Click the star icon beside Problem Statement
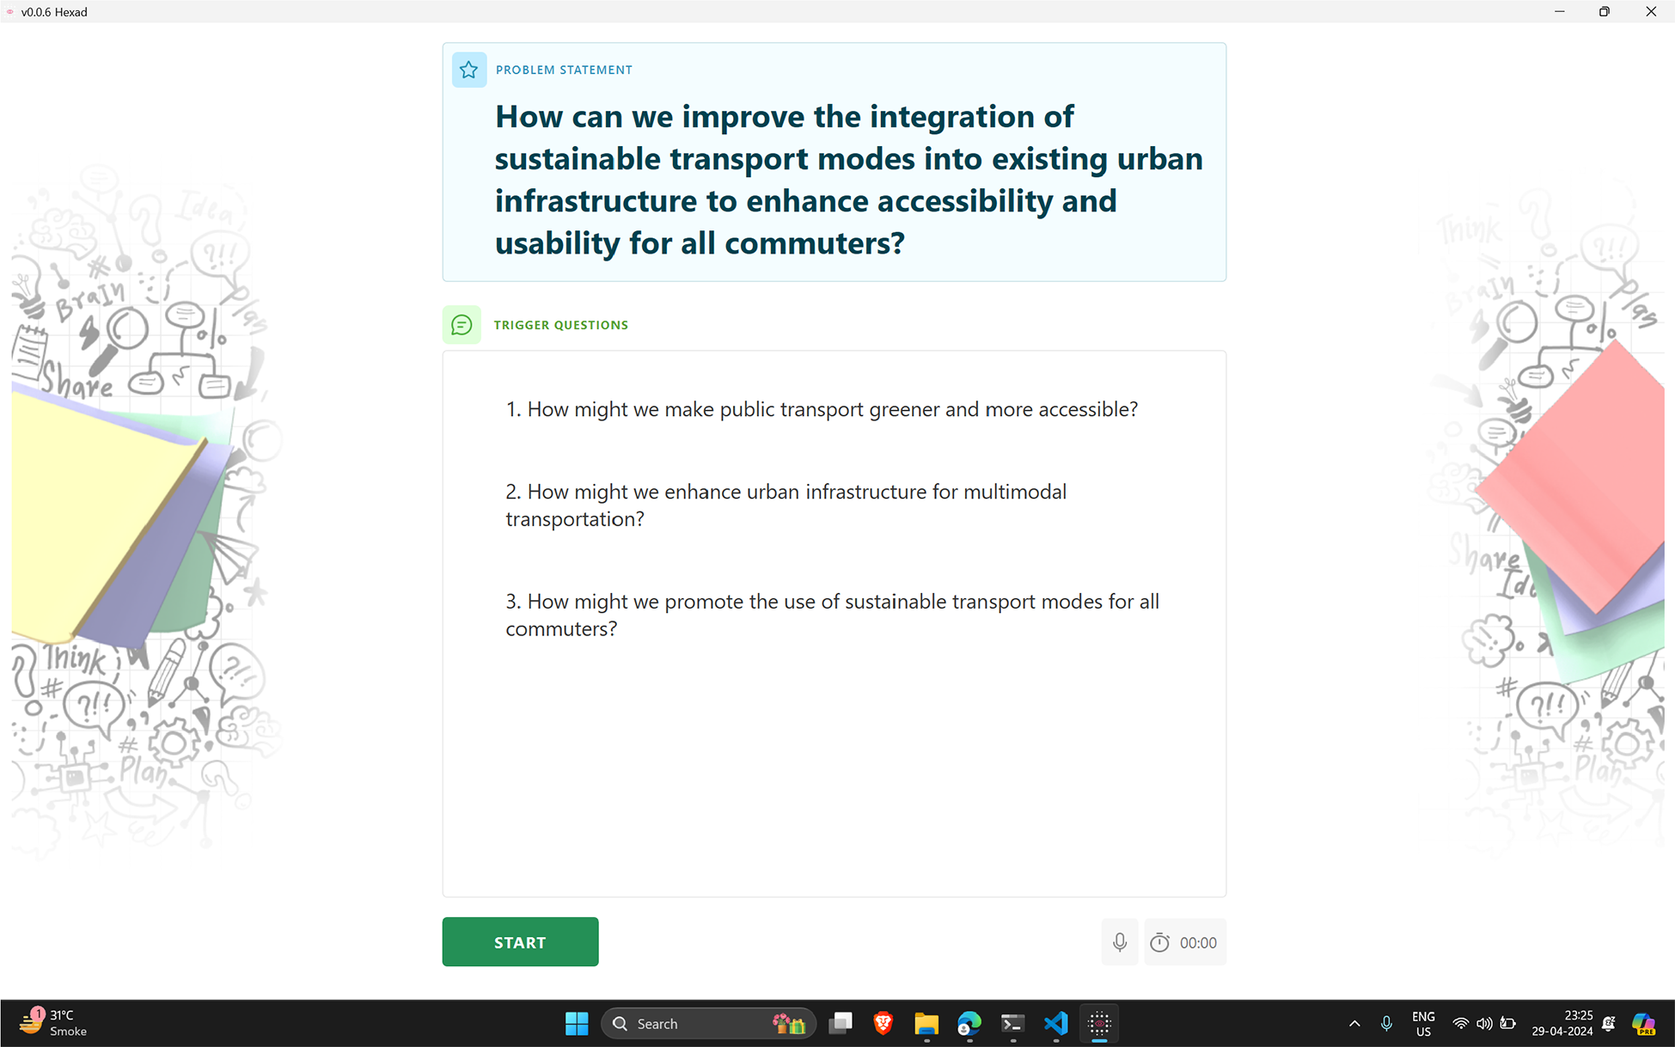This screenshot has height=1047, width=1675. tap(468, 70)
